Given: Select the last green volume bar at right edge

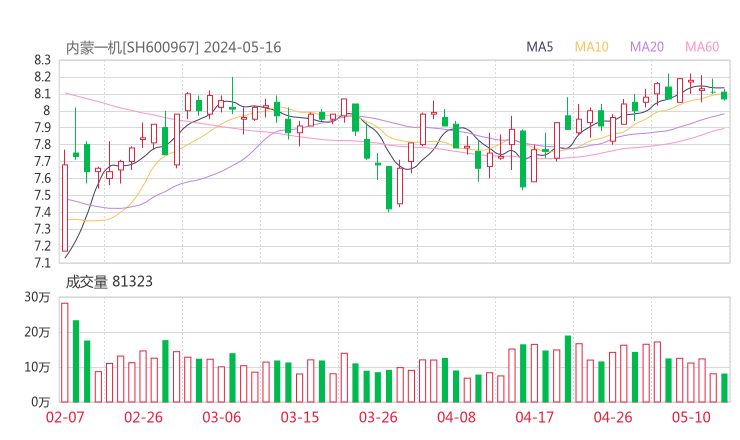Looking at the screenshot, I should 724,388.
